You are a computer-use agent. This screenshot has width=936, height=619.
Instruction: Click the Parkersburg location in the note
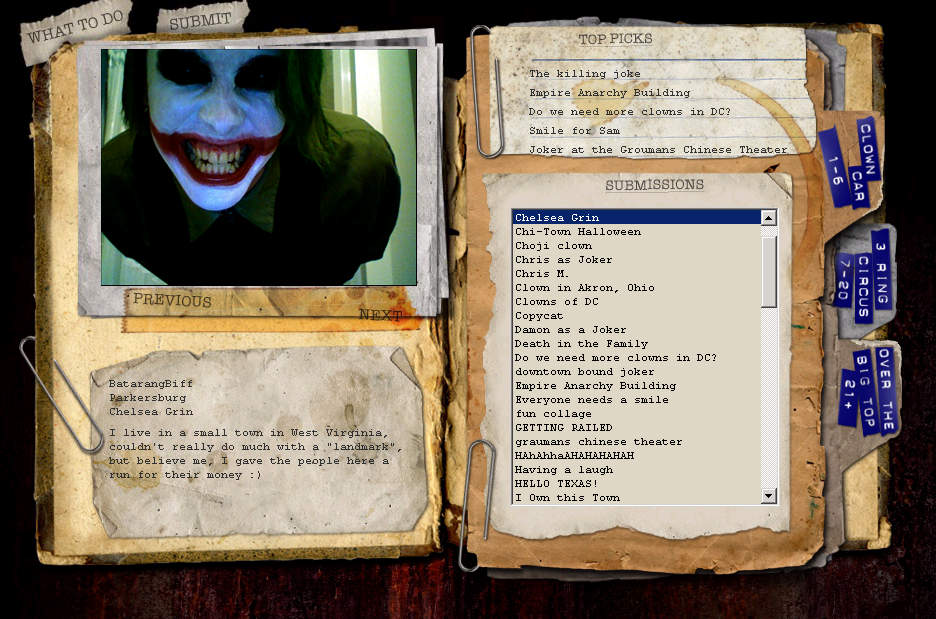point(147,398)
